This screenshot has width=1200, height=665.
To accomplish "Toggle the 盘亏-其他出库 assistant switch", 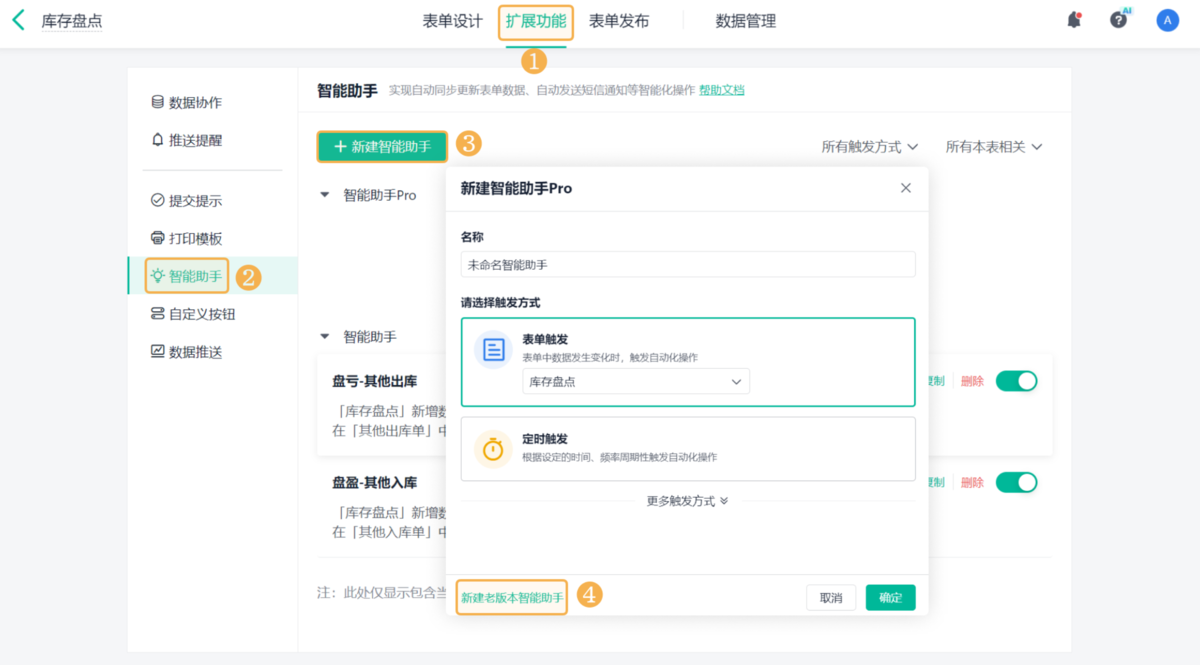I will coord(1017,381).
